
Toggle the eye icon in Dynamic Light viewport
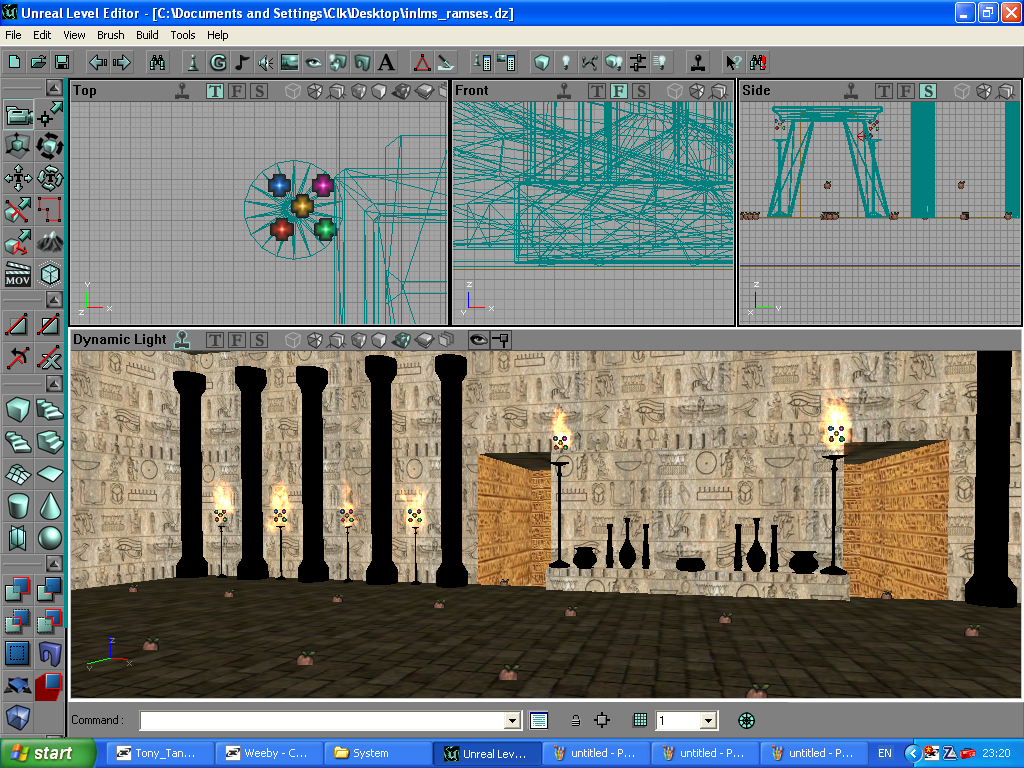pyautogui.click(x=478, y=340)
